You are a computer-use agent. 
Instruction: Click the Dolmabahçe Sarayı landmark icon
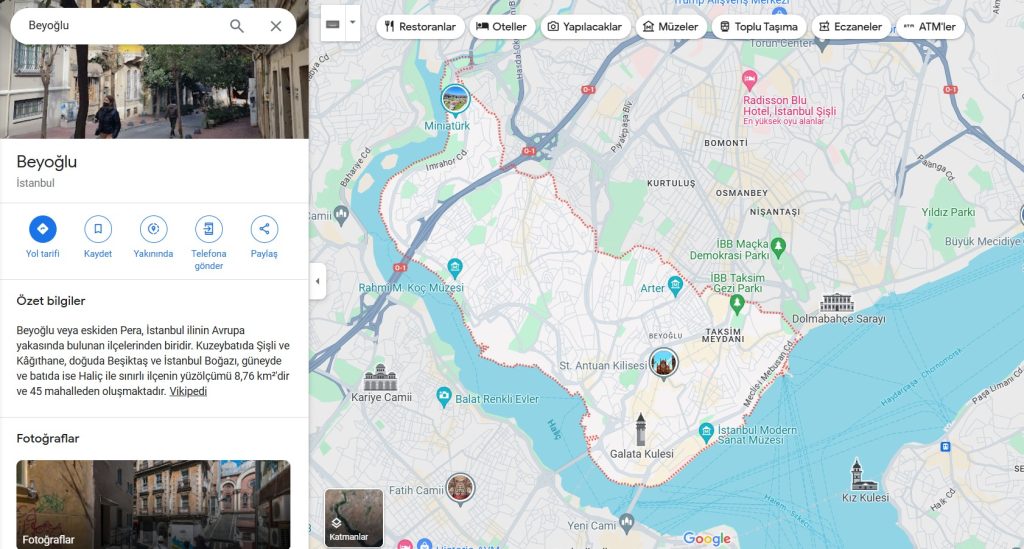837,302
